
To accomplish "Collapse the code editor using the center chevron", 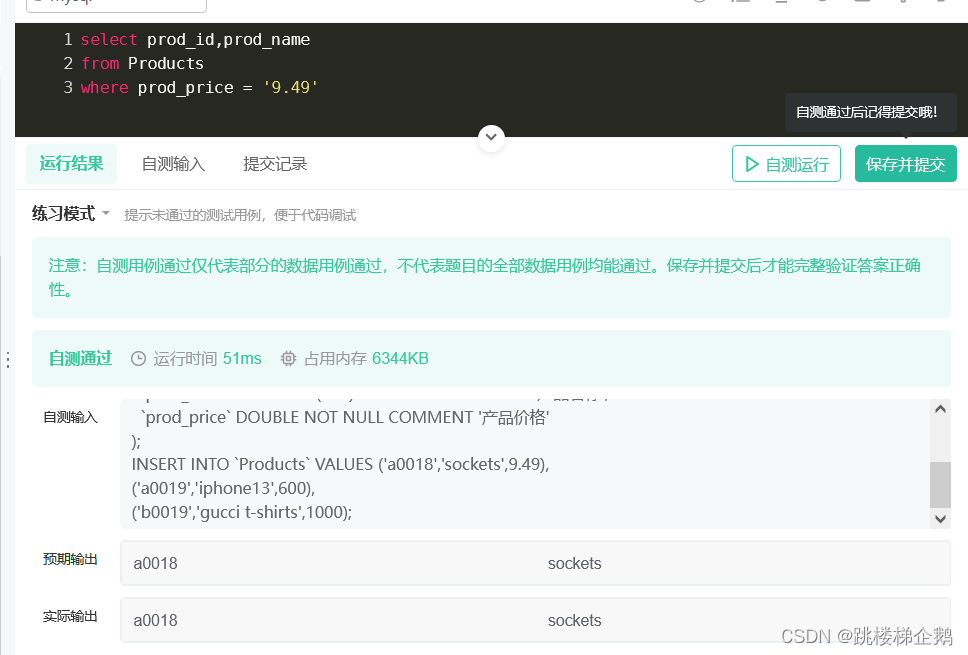I will click(491, 137).
